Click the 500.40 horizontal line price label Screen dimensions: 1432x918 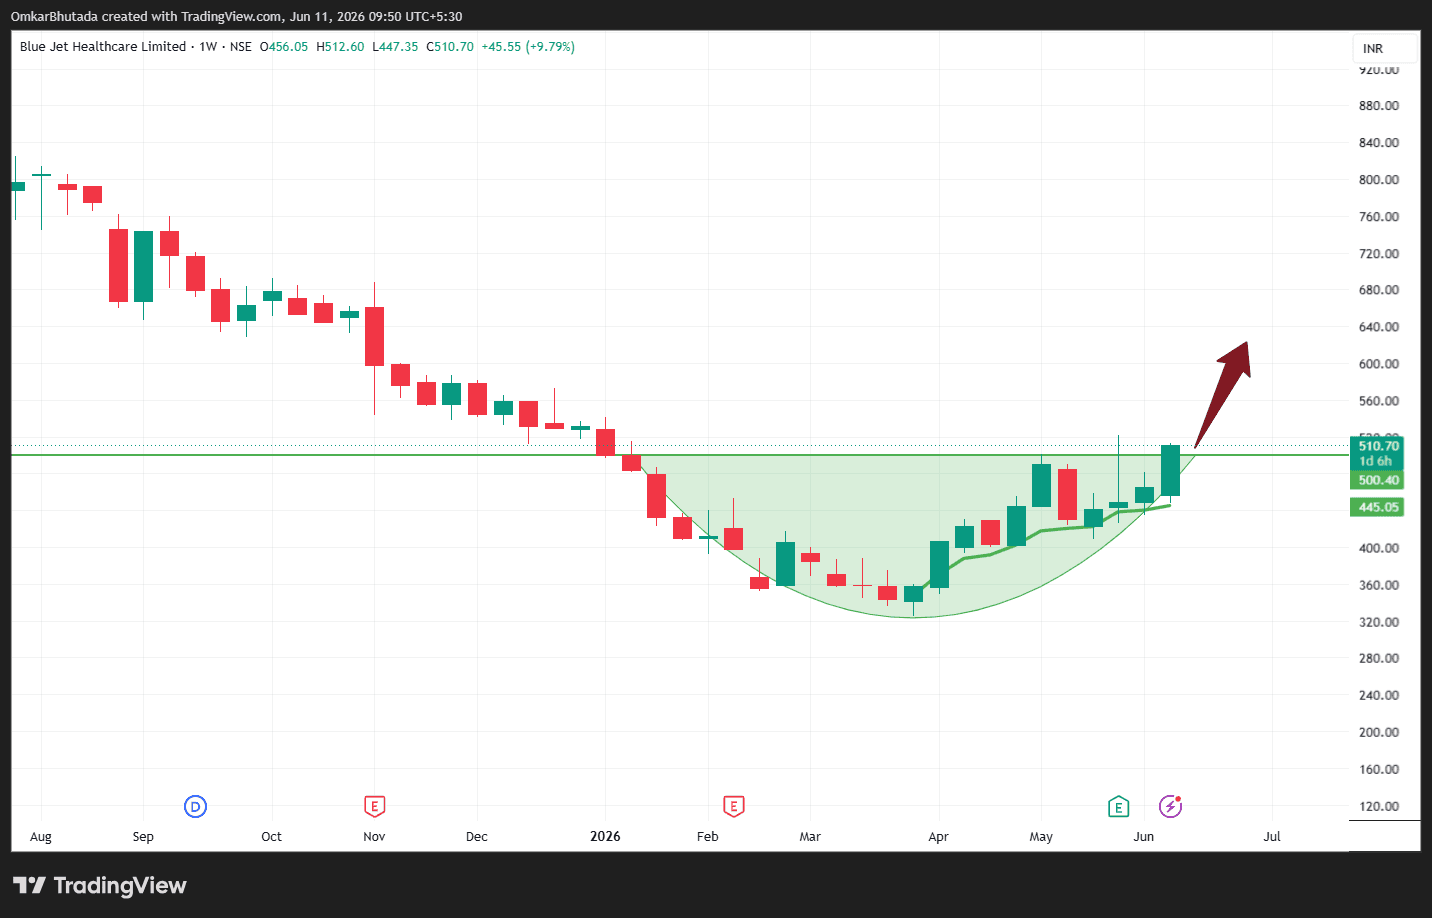point(1377,480)
